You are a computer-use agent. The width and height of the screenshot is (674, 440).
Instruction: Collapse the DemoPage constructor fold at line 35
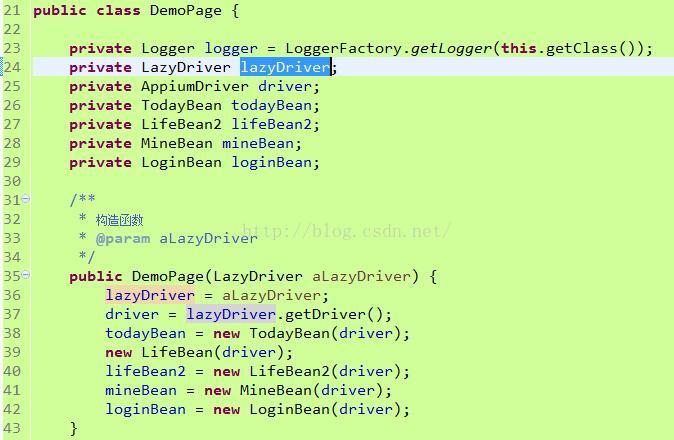click(x=26, y=274)
